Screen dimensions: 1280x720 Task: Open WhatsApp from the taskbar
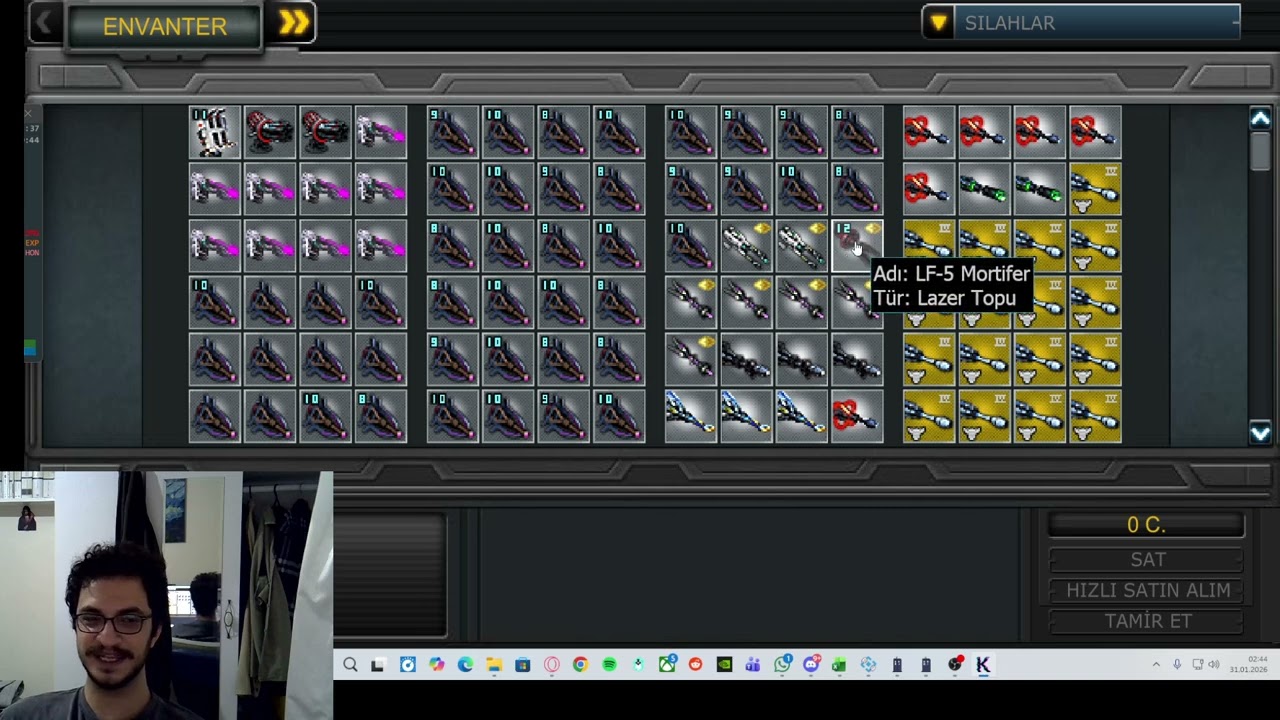coord(782,664)
